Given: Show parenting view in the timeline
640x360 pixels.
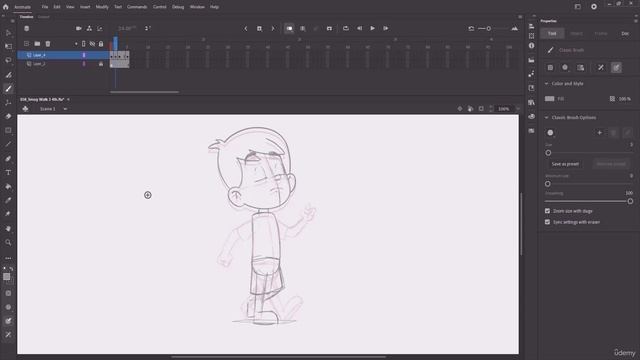Looking at the screenshot, I should coord(89,28).
